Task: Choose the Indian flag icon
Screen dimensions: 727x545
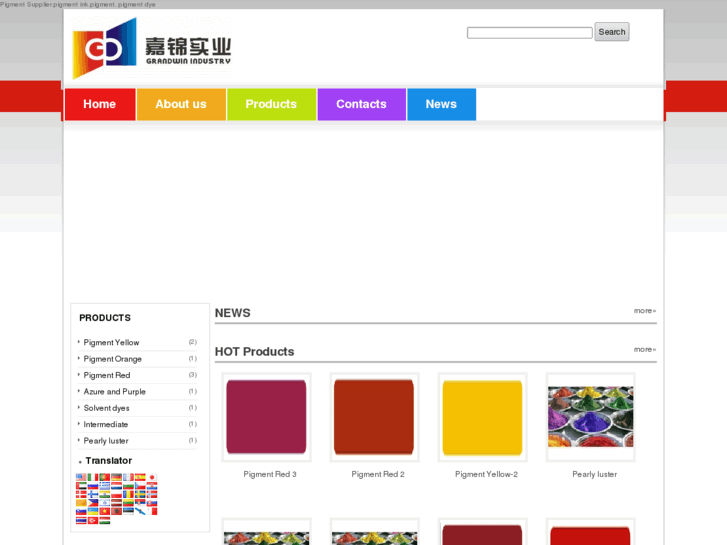Action: coord(105,494)
